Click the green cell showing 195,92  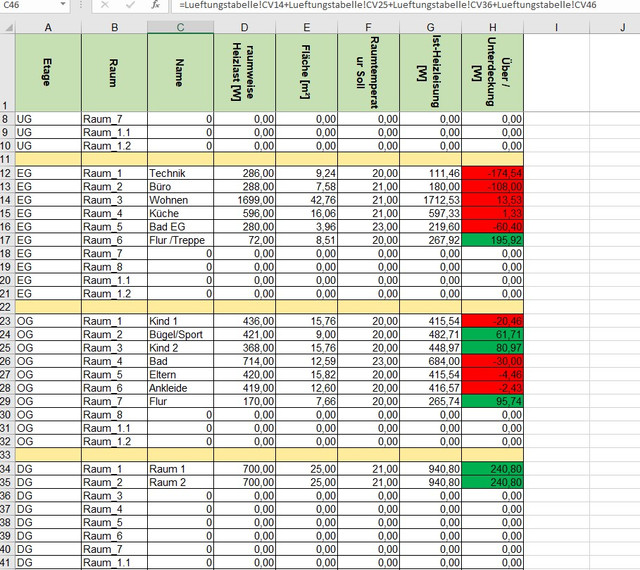(493, 240)
